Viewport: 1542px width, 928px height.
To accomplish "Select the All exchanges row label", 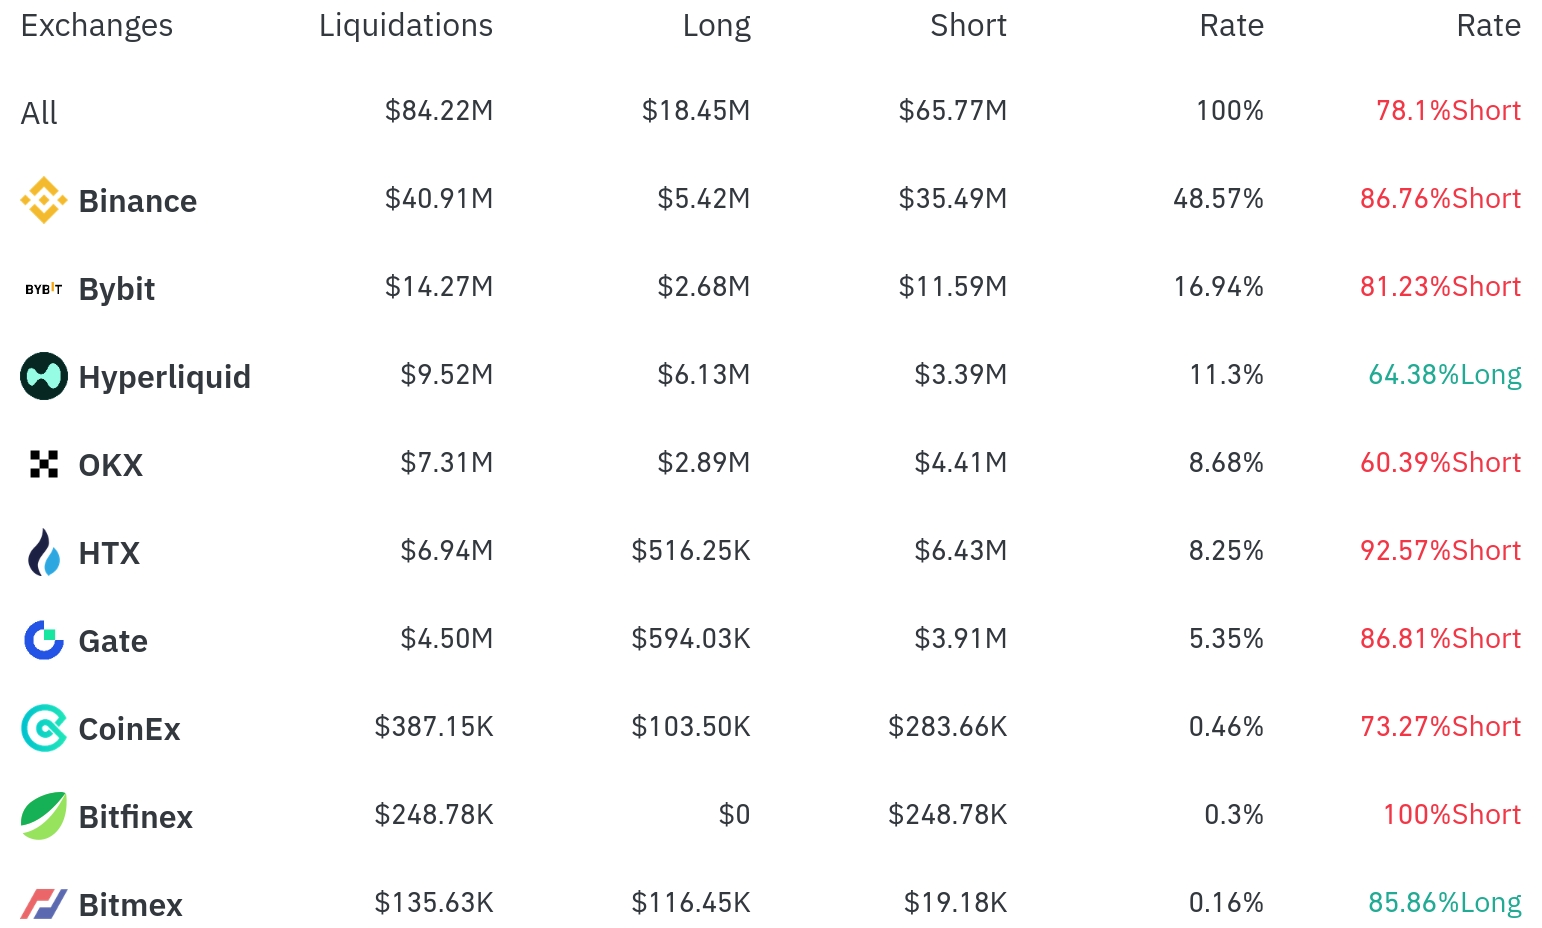I will tap(39, 113).
